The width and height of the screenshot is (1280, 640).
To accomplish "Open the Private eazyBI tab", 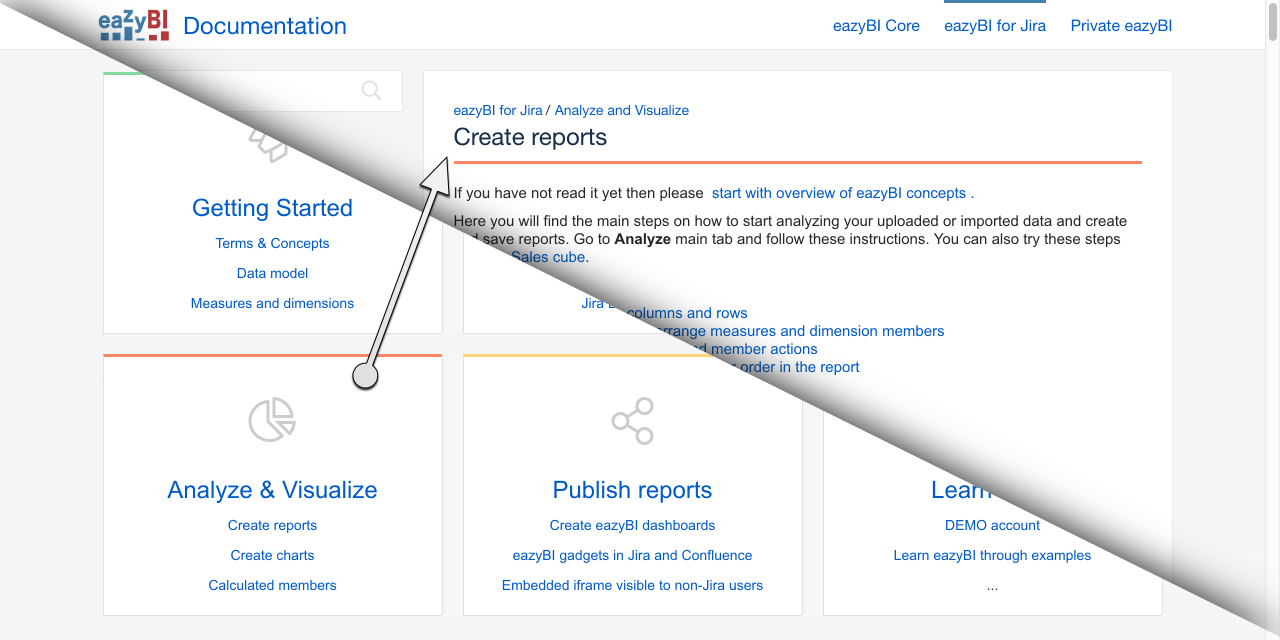I will pos(1121,26).
